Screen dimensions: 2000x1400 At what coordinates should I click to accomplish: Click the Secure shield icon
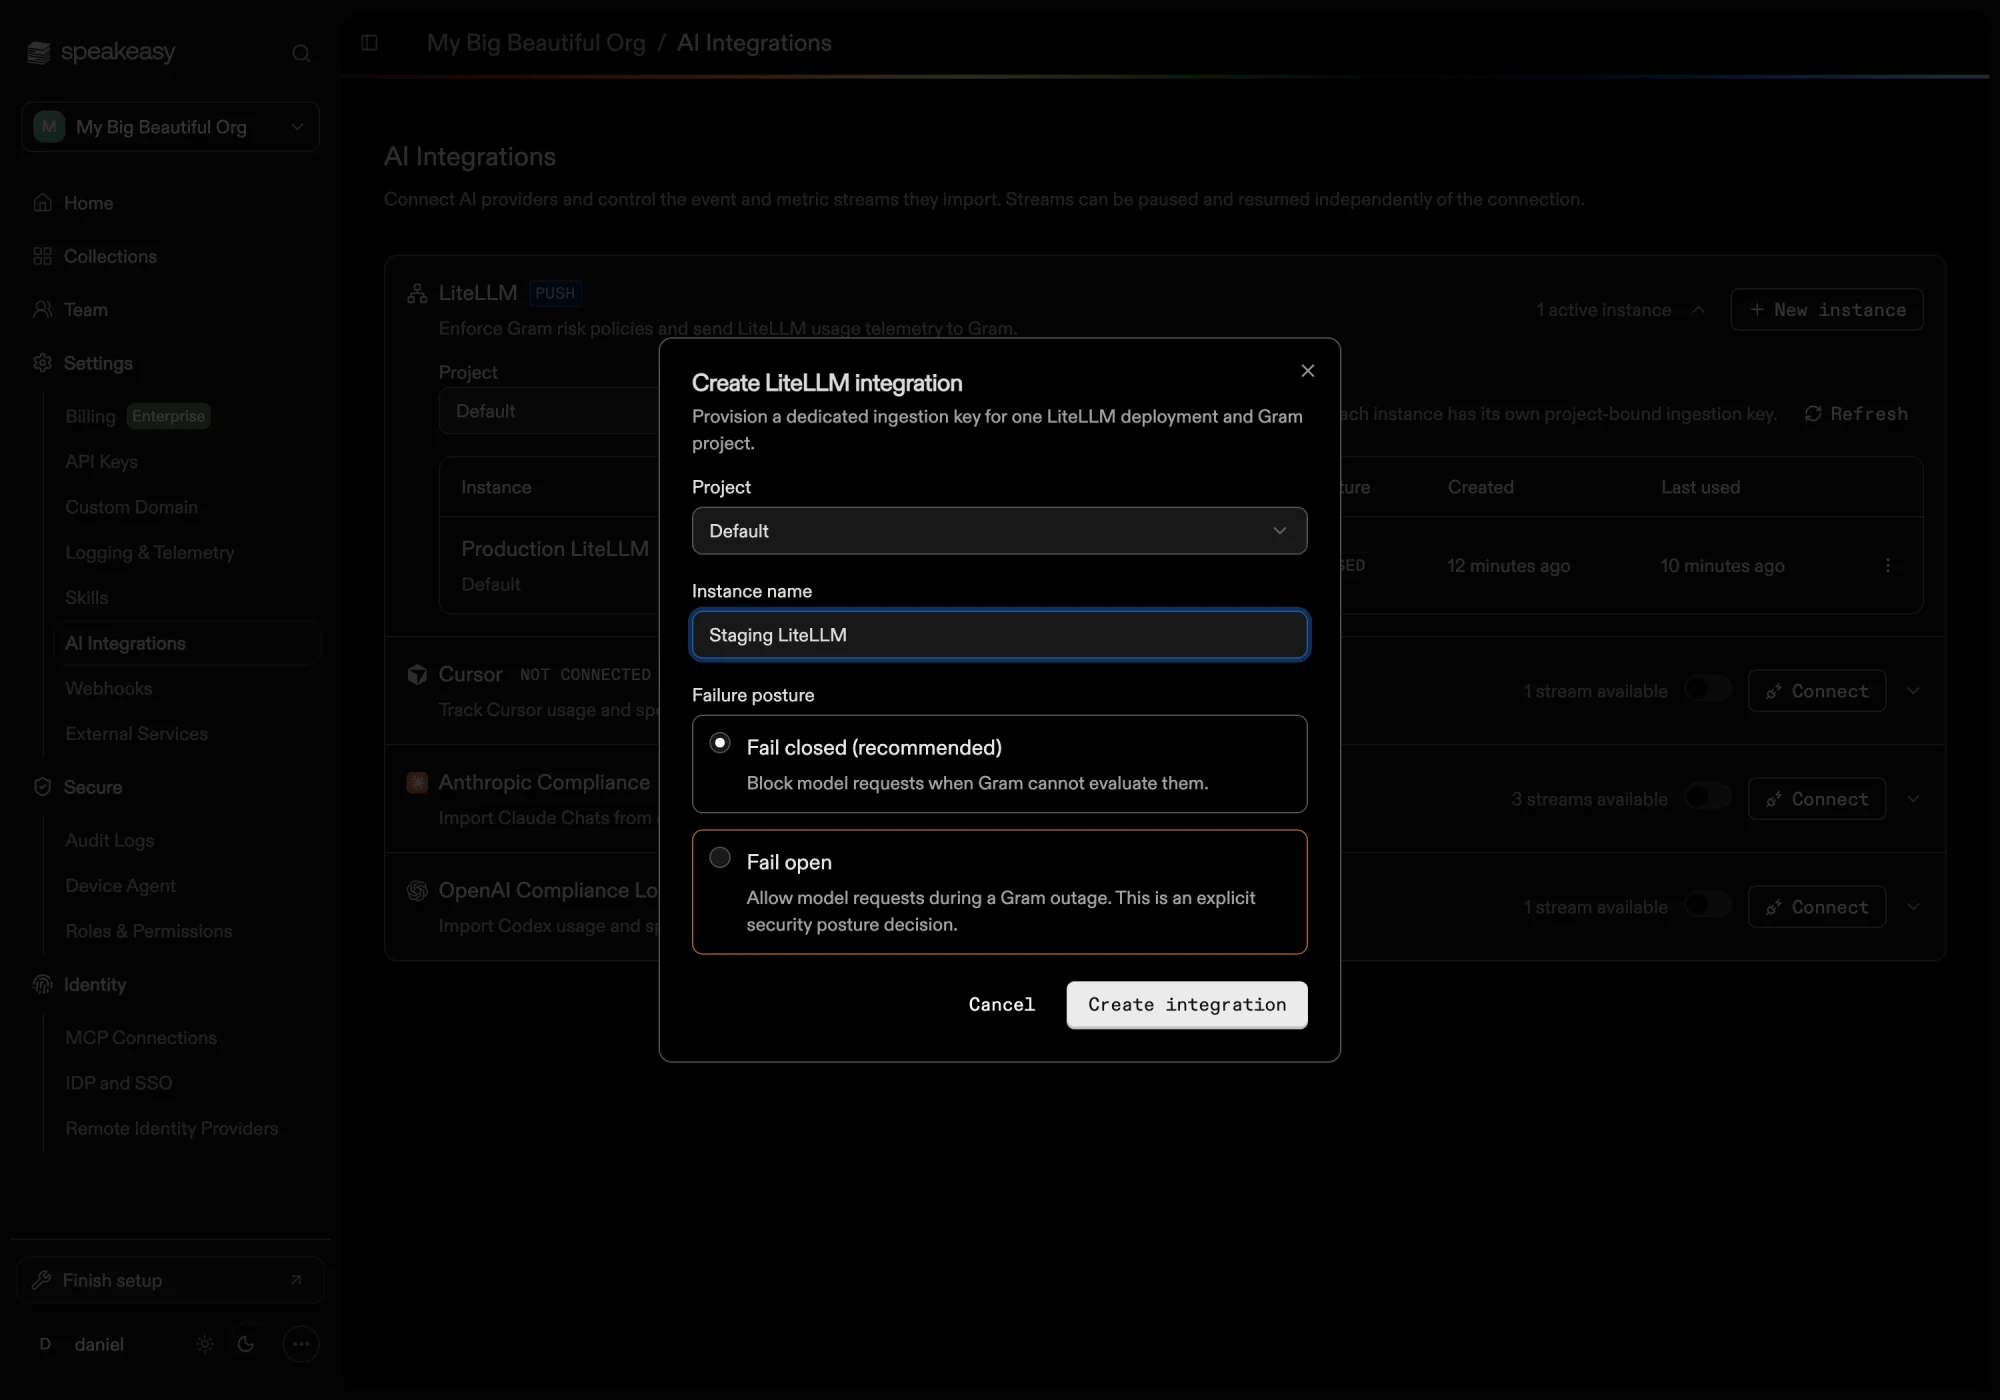tap(42, 787)
